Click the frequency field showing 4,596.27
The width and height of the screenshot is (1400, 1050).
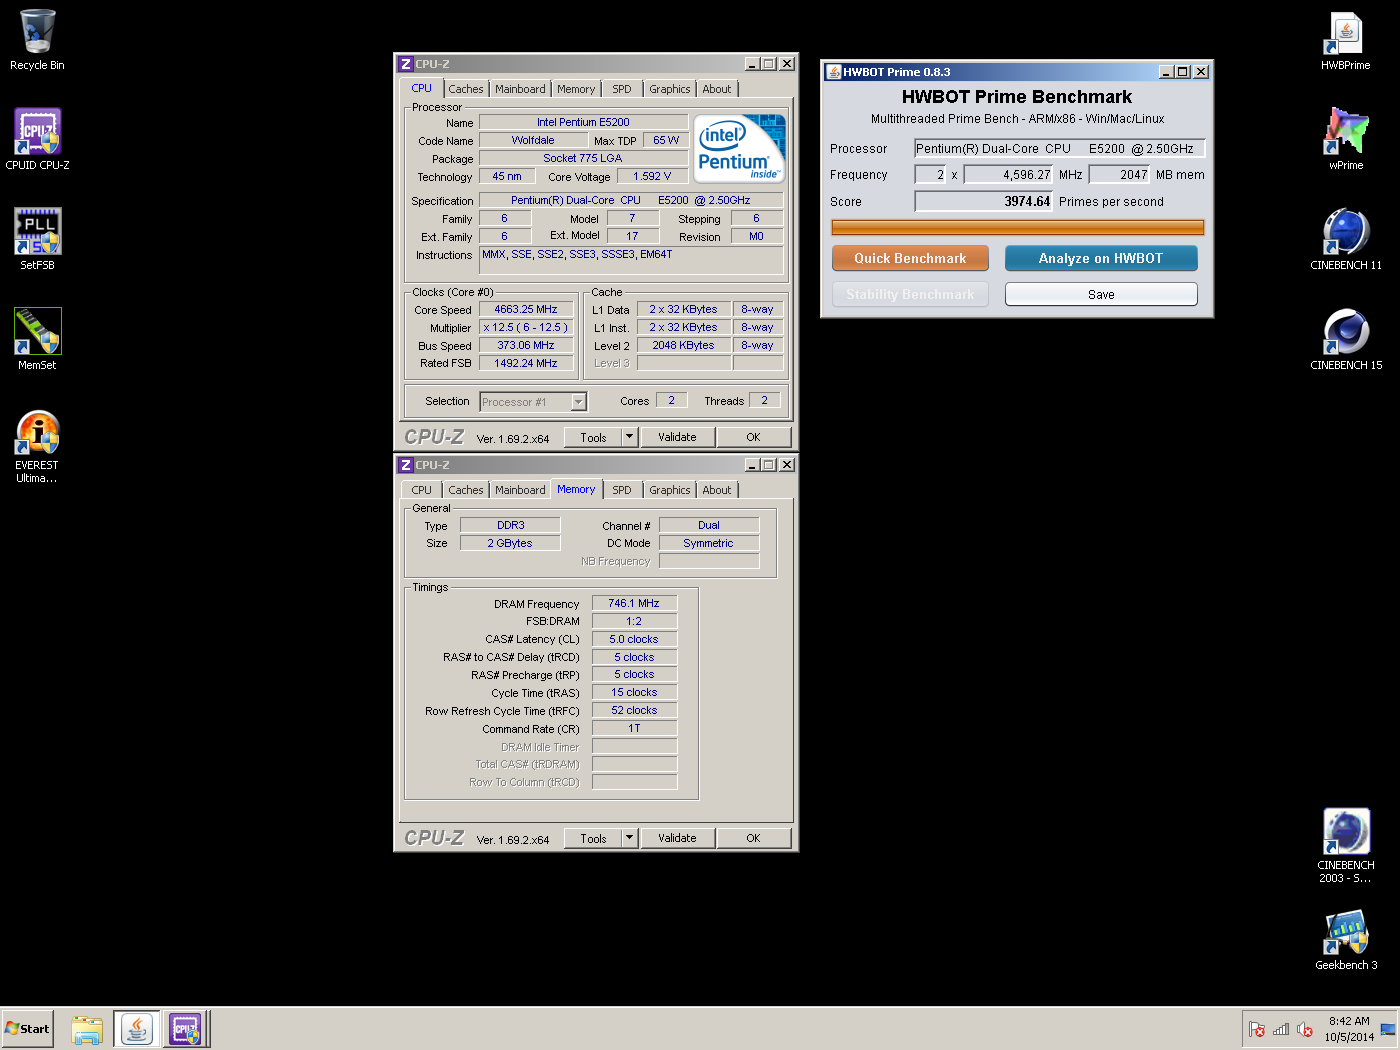click(1008, 174)
